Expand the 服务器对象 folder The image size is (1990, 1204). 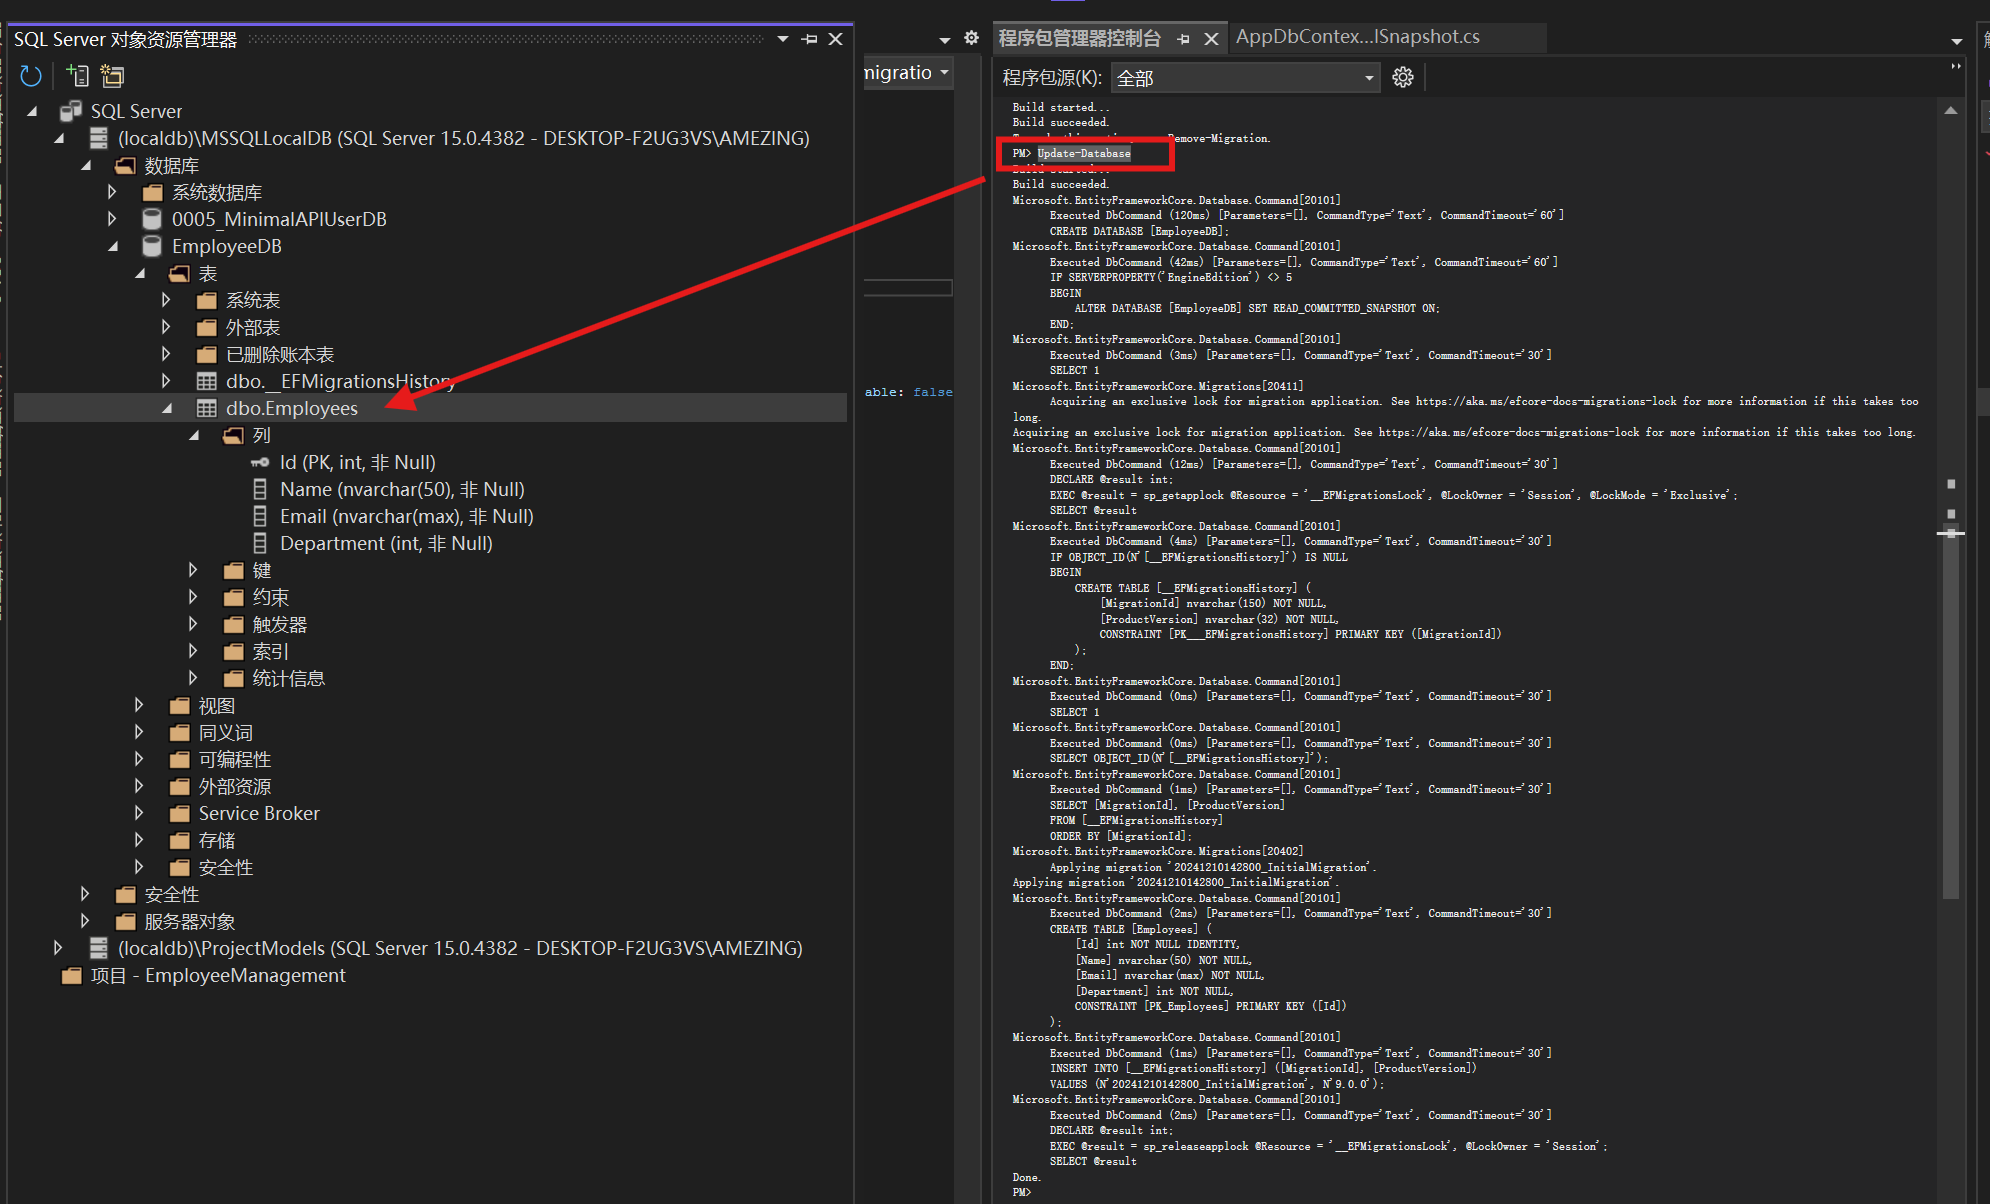85,921
